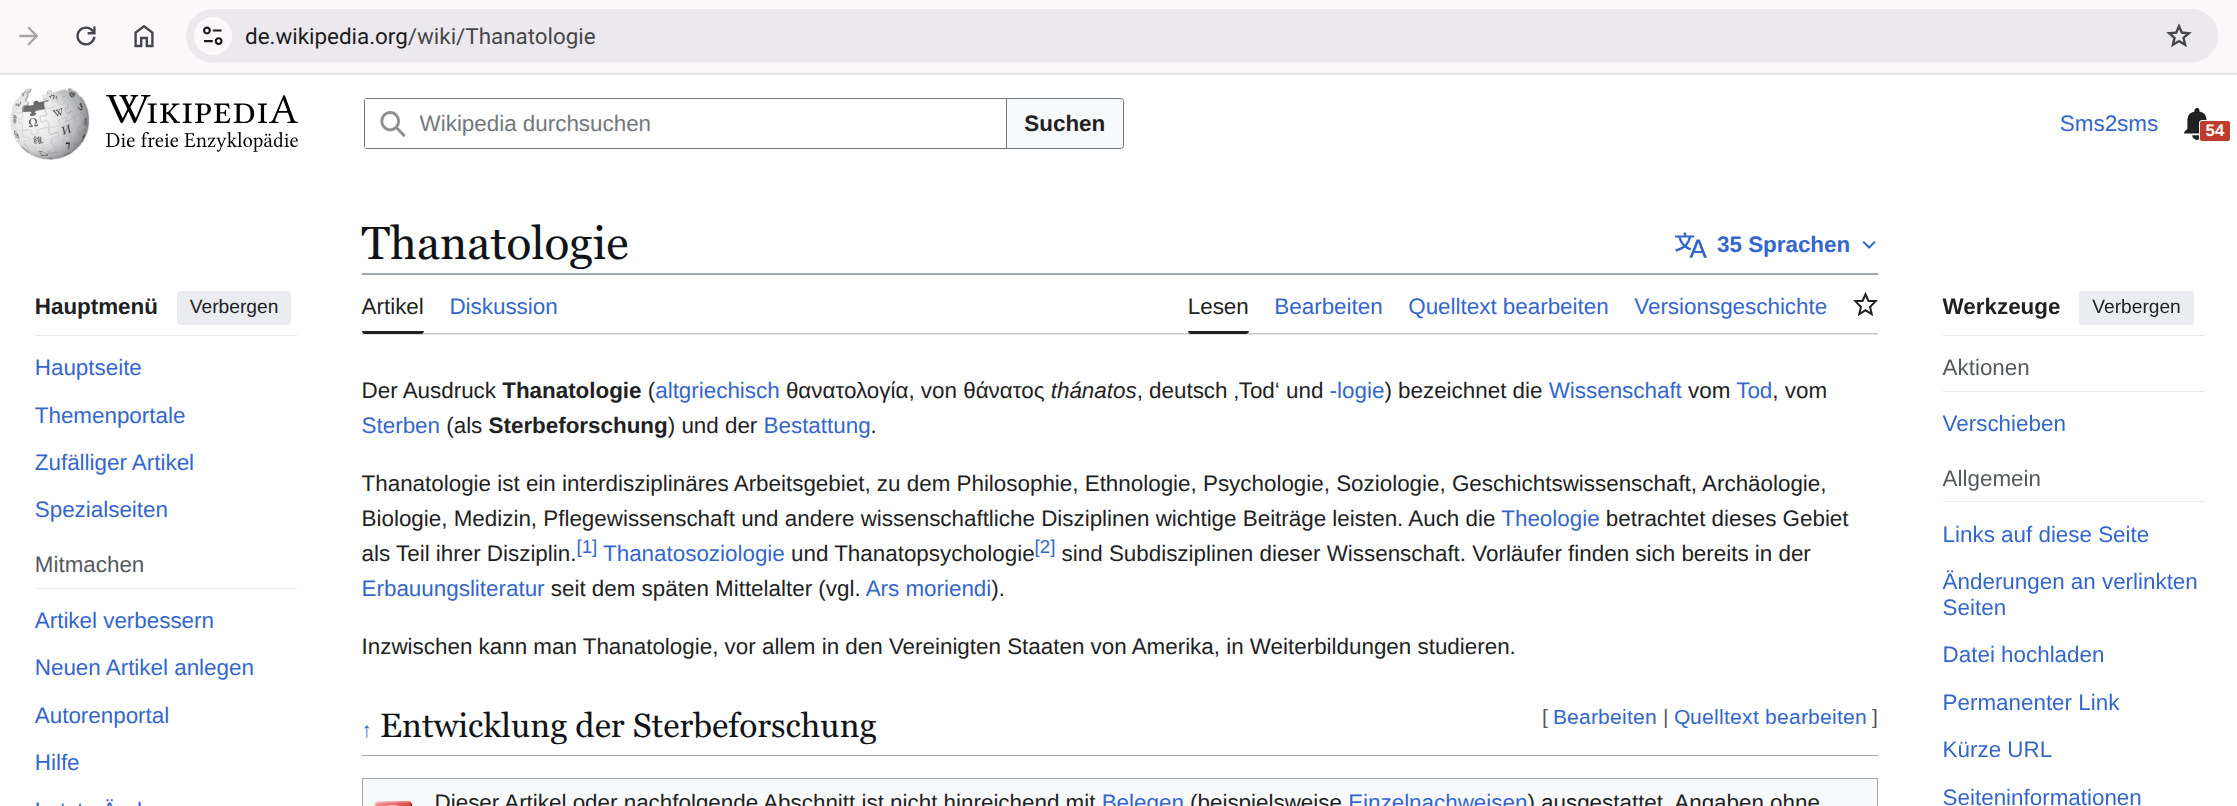Switch to the Diskussion tab
The height and width of the screenshot is (806, 2237).
click(x=503, y=307)
